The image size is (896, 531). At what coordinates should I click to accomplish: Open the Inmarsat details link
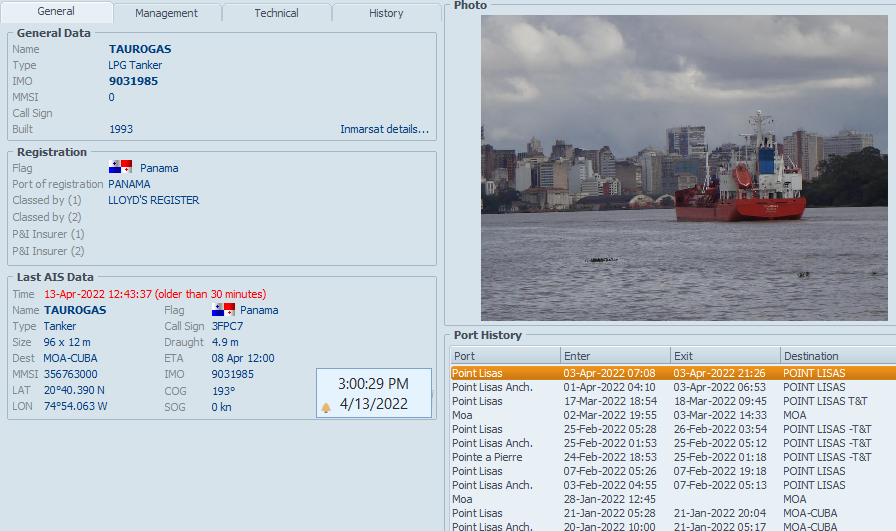[385, 129]
